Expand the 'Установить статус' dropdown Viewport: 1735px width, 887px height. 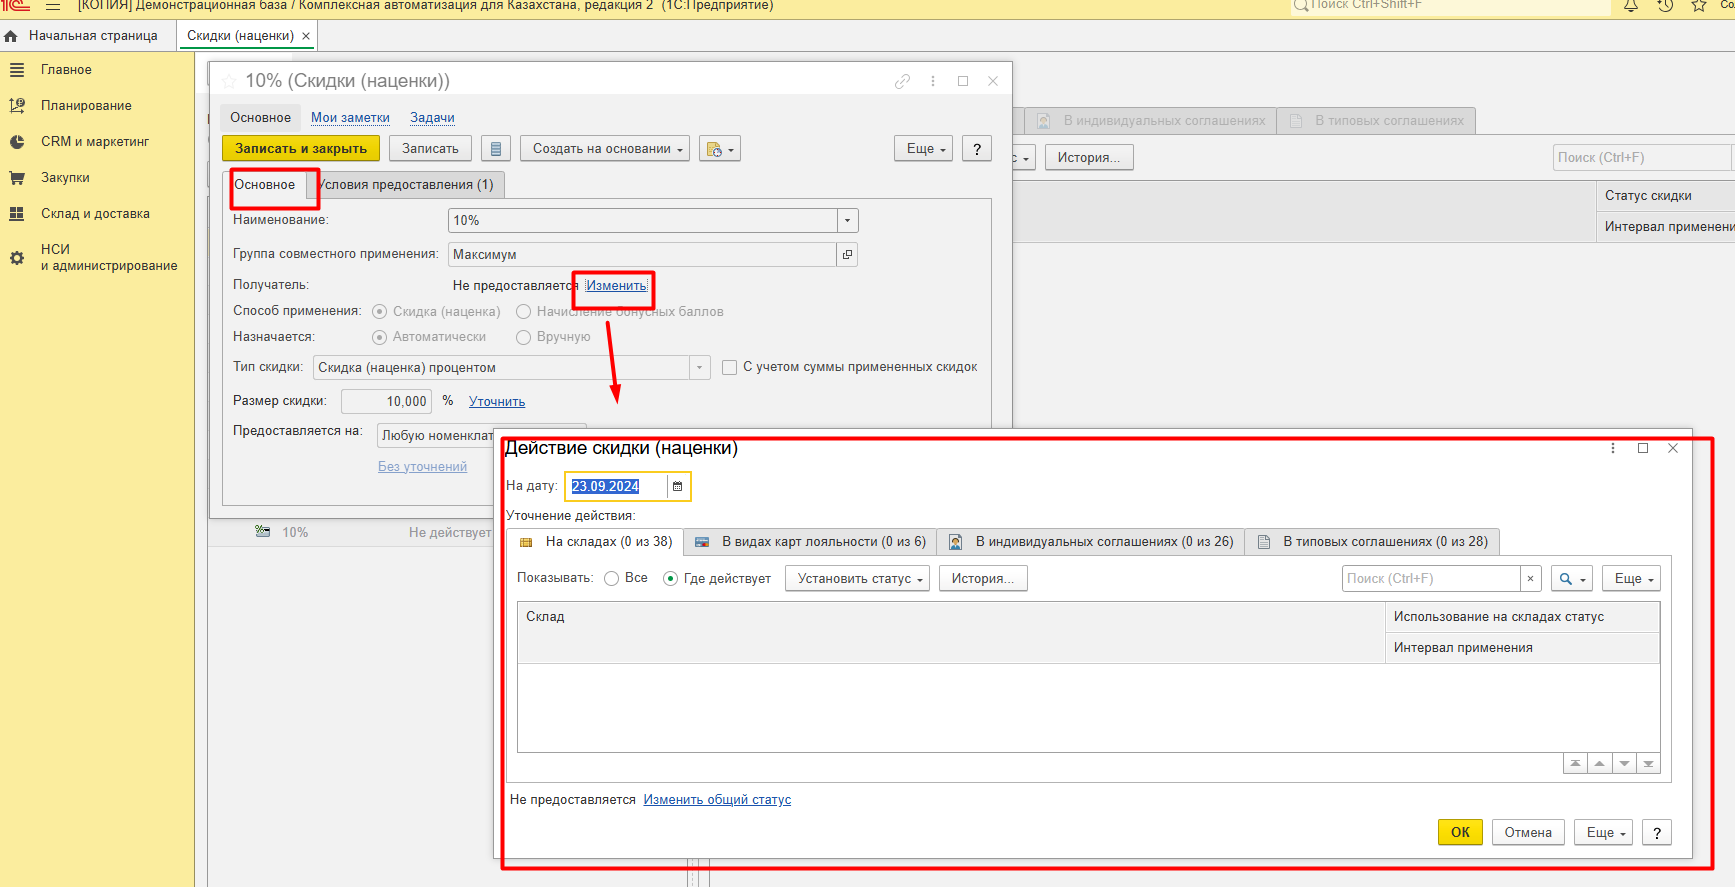click(858, 579)
